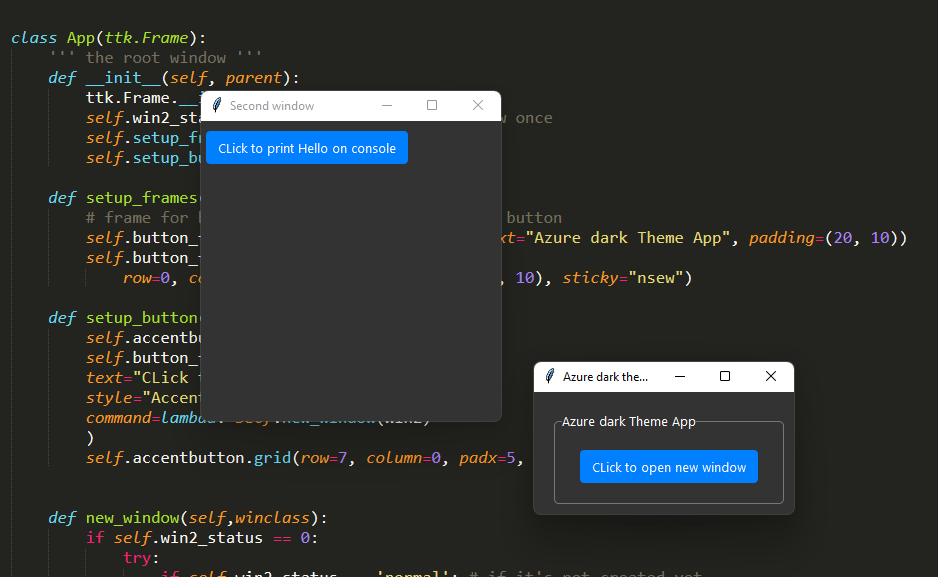Click the lambda keyword in the command line
This screenshot has height=577, width=938.
tap(178, 417)
